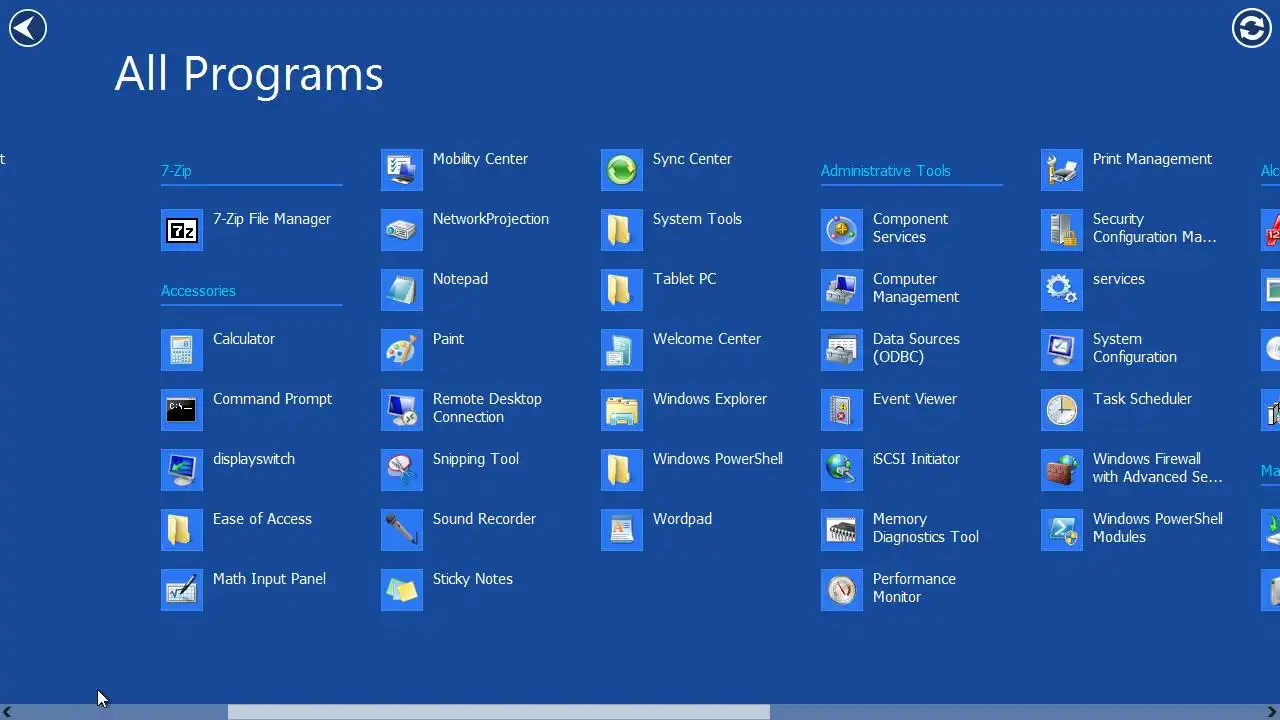
Task: Launch the Print Management icon
Action: click(1062, 170)
